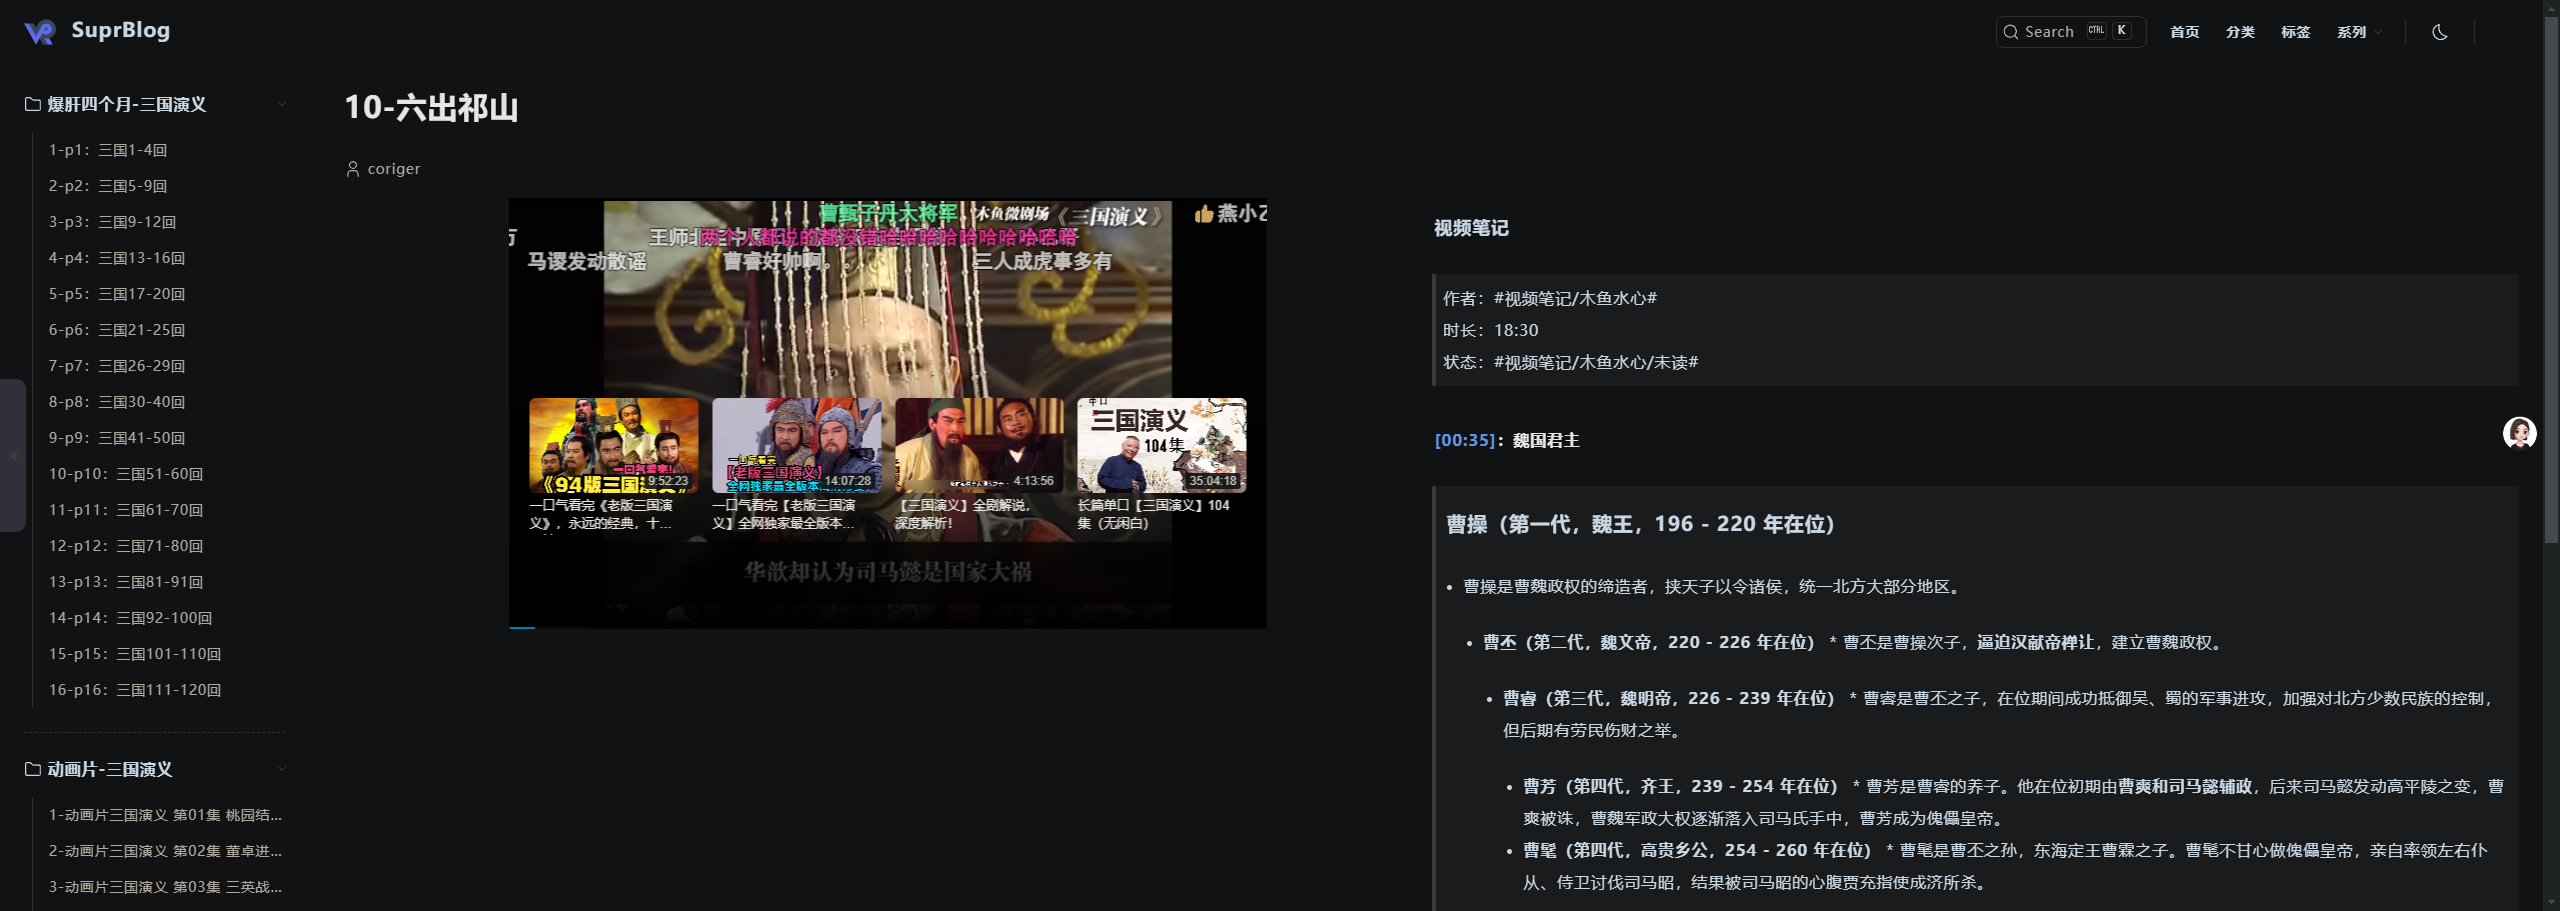
Task: Open 分类 navigation item
Action: tap(2240, 32)
